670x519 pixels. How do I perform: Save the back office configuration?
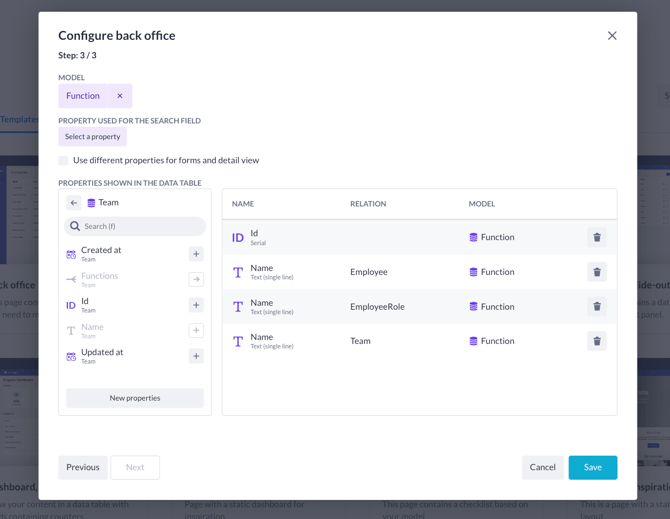tap(593, 467)
